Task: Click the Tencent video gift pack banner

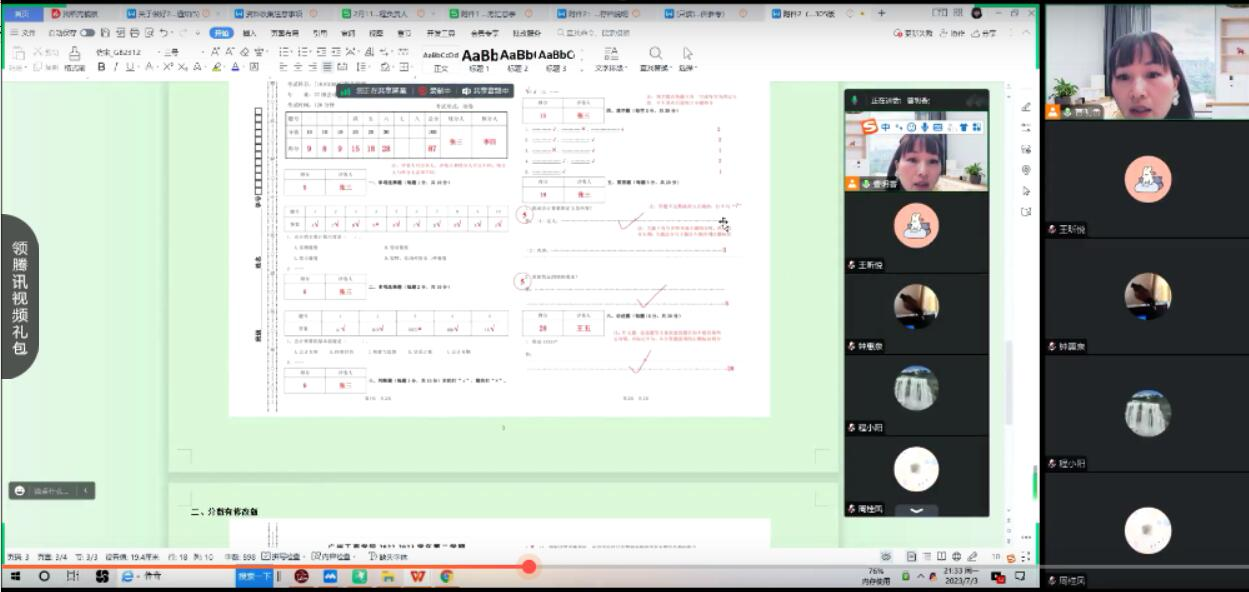Action: 20,296
